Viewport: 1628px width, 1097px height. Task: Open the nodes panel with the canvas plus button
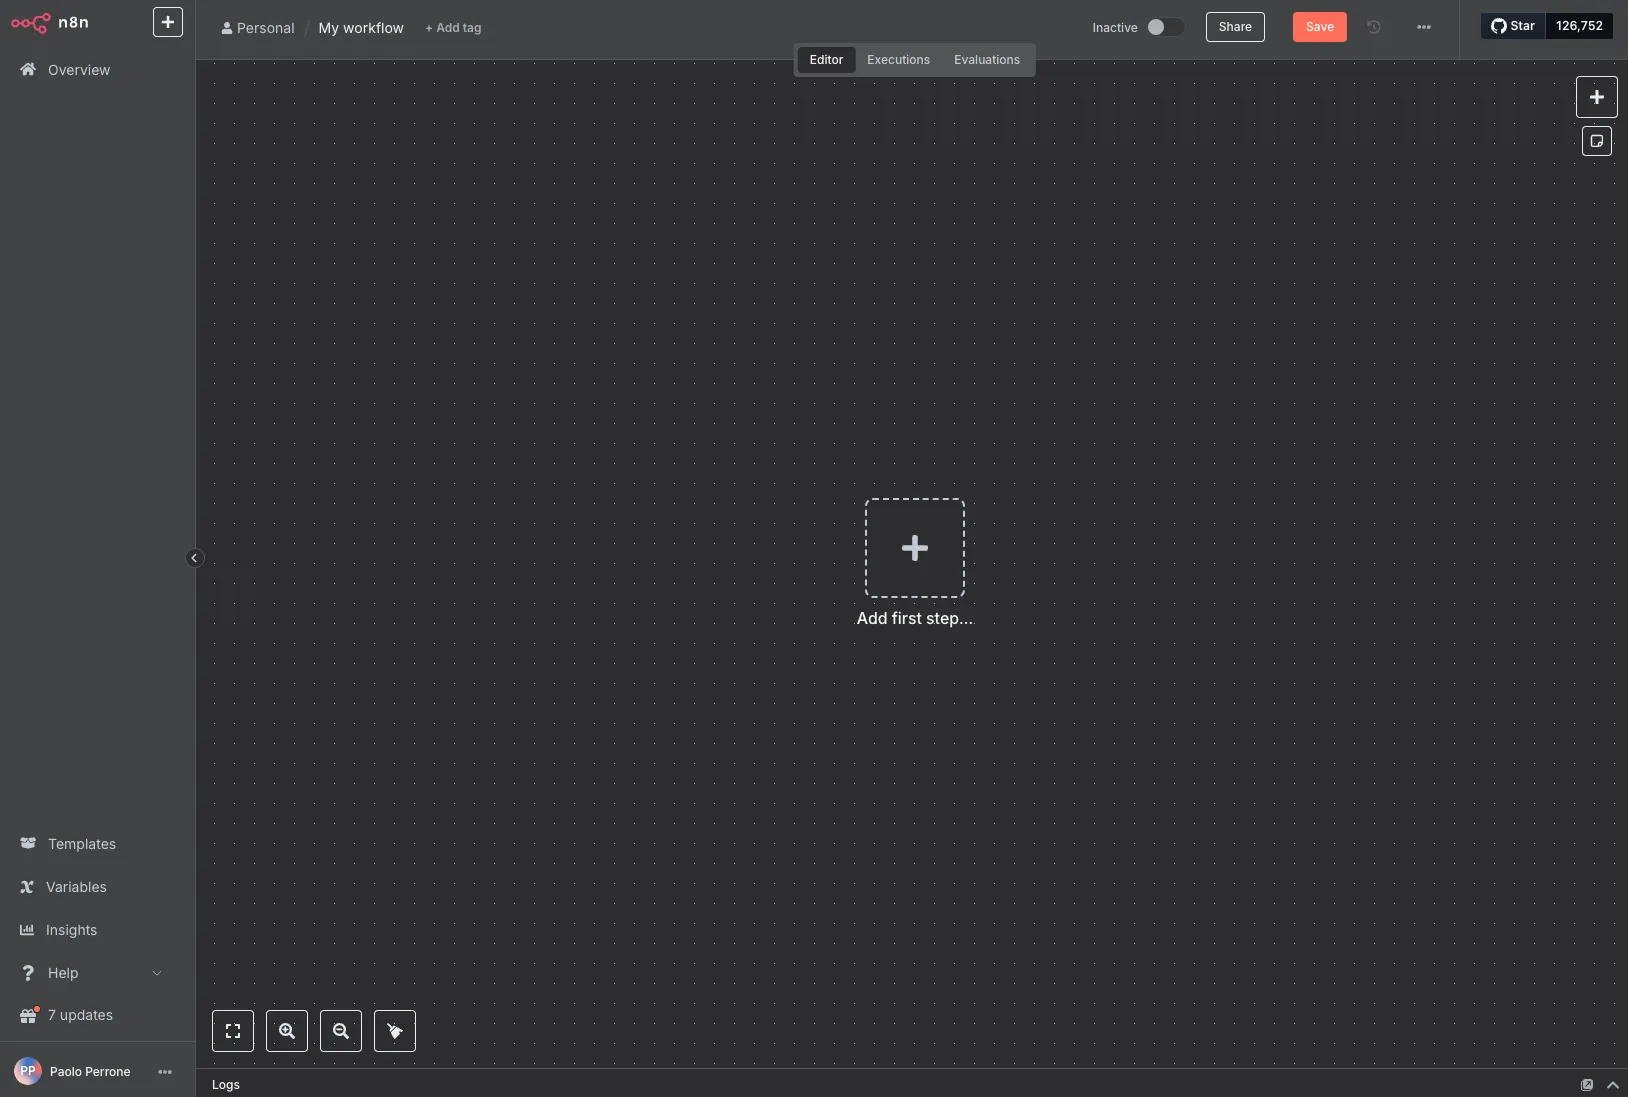tap(1597, 97)
